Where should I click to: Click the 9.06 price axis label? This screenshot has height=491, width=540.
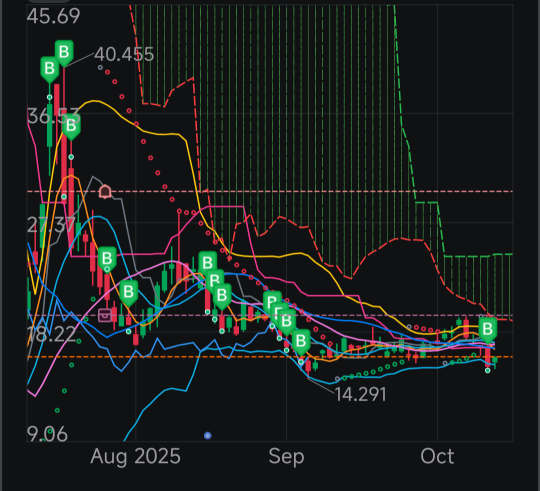48,434
